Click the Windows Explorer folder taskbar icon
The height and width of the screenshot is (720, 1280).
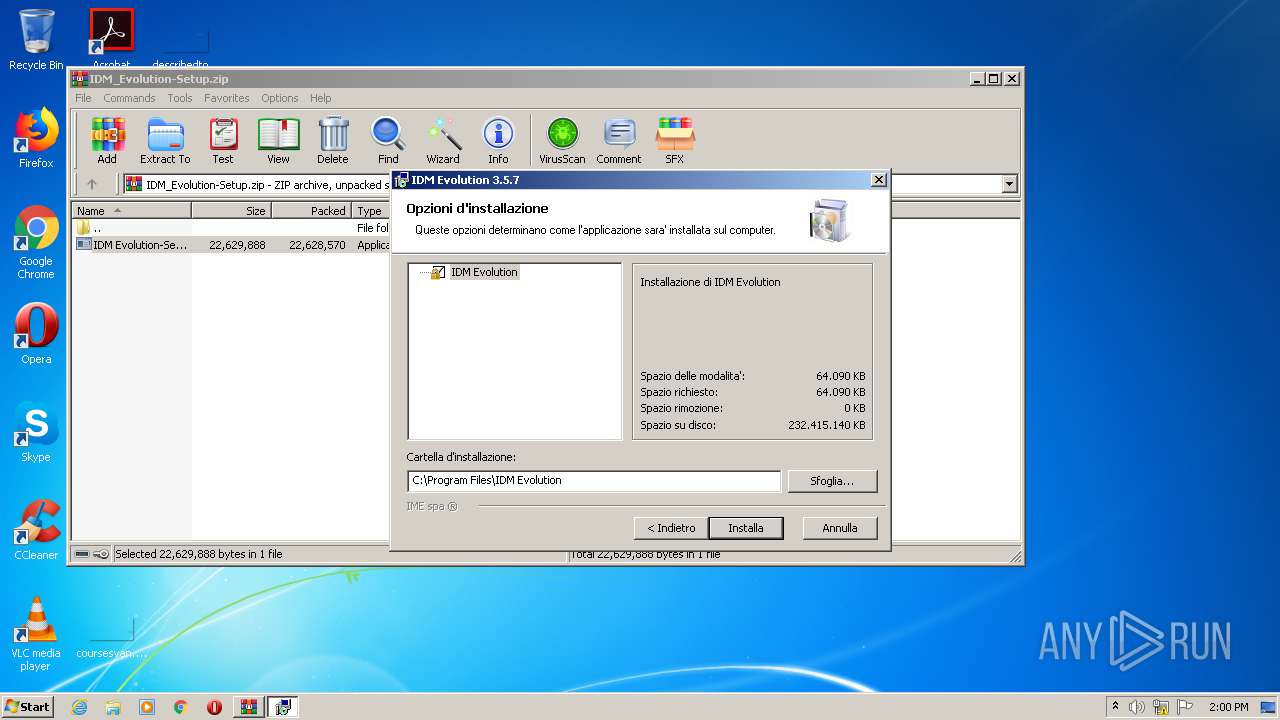(x=113, y=707)
